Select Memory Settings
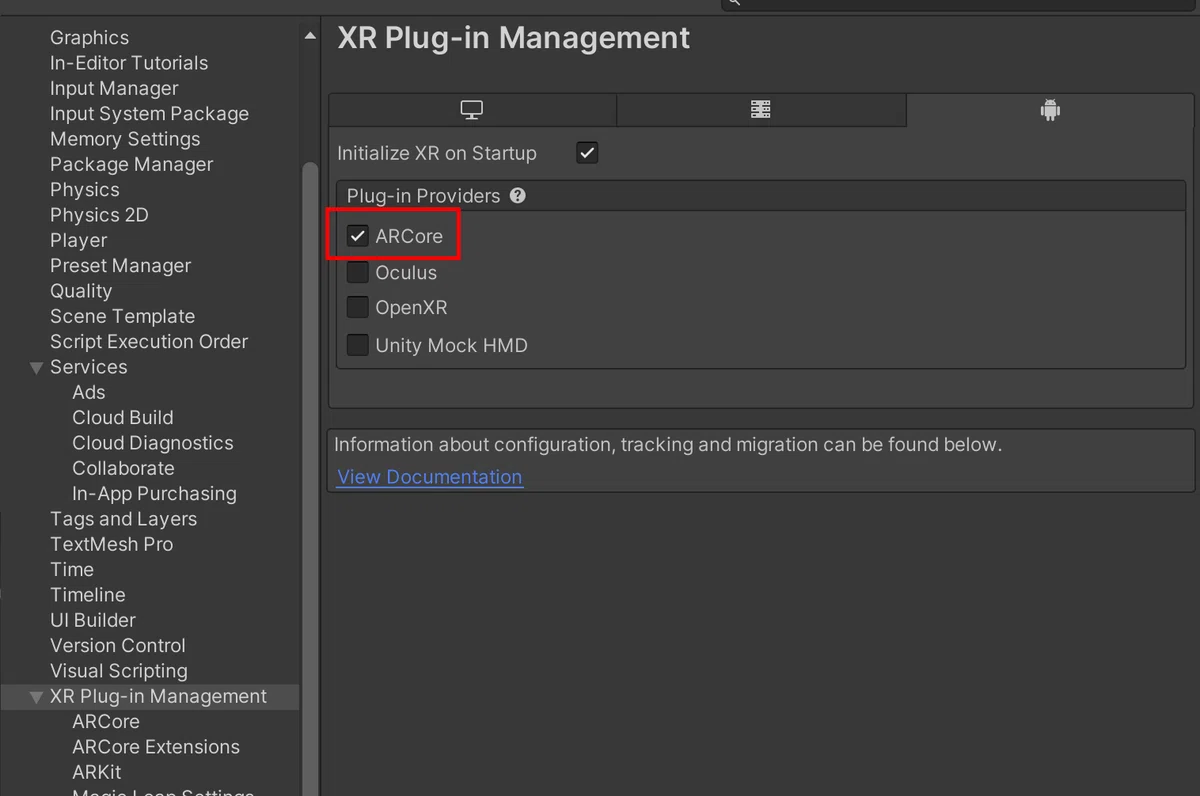This screenshot has width=1200, height=796. pos(125,139)
